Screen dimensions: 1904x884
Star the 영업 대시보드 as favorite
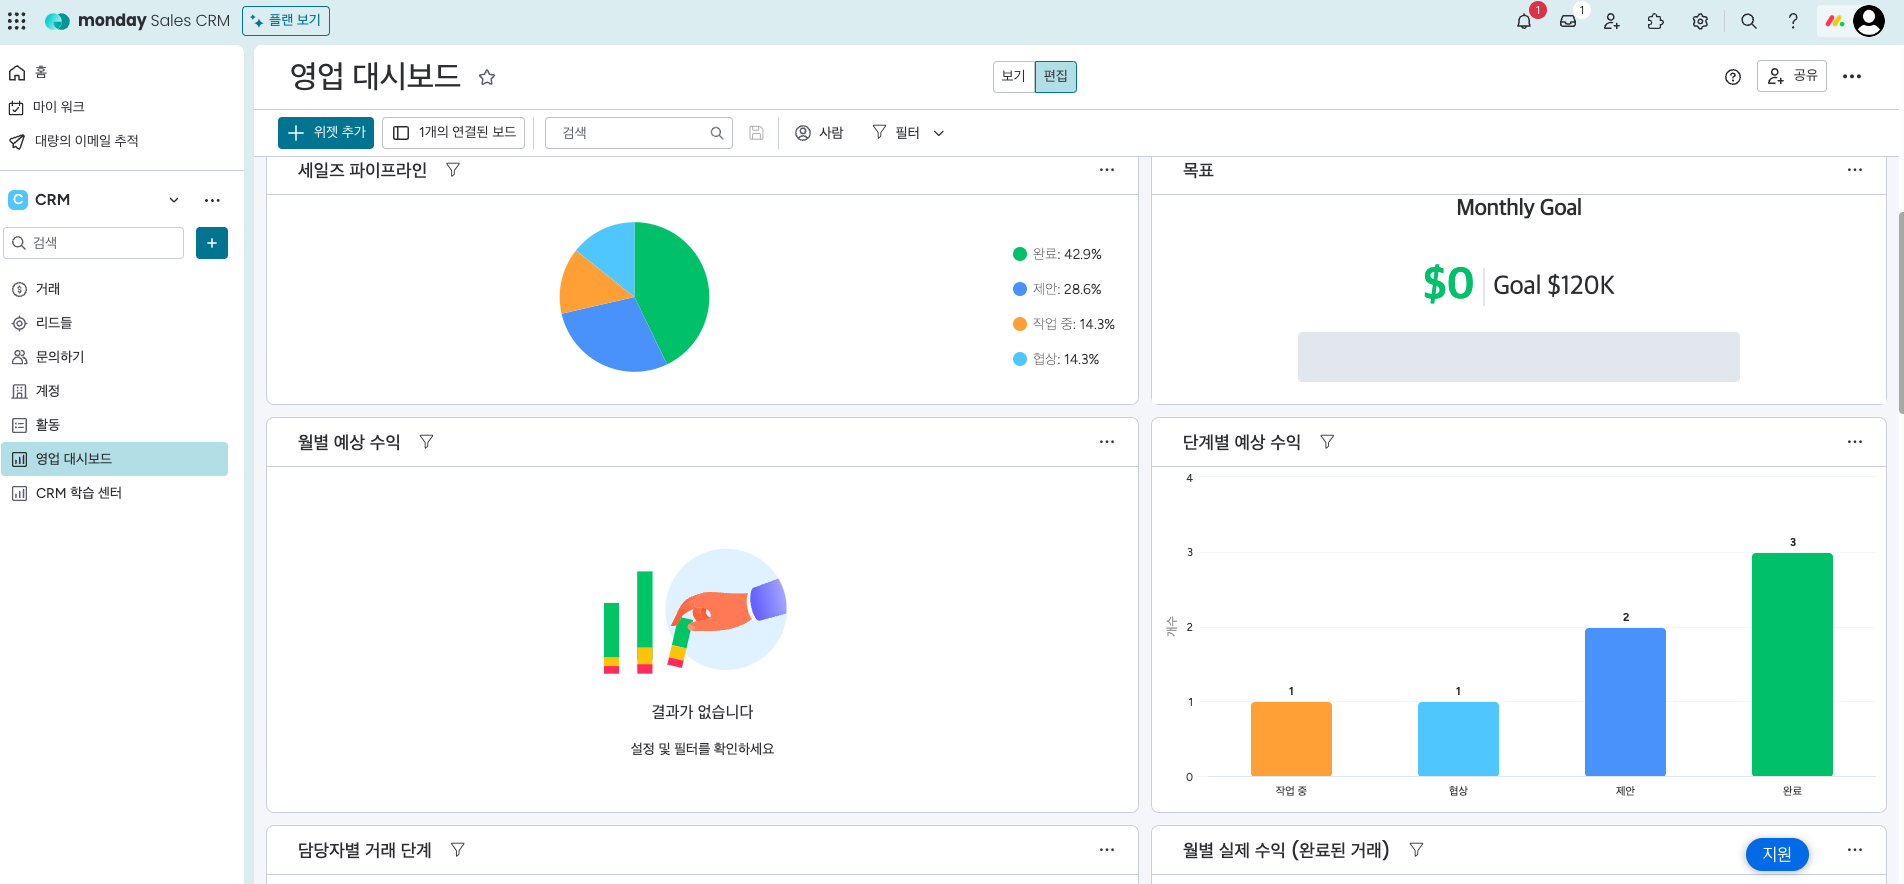[x=487, y=77]
